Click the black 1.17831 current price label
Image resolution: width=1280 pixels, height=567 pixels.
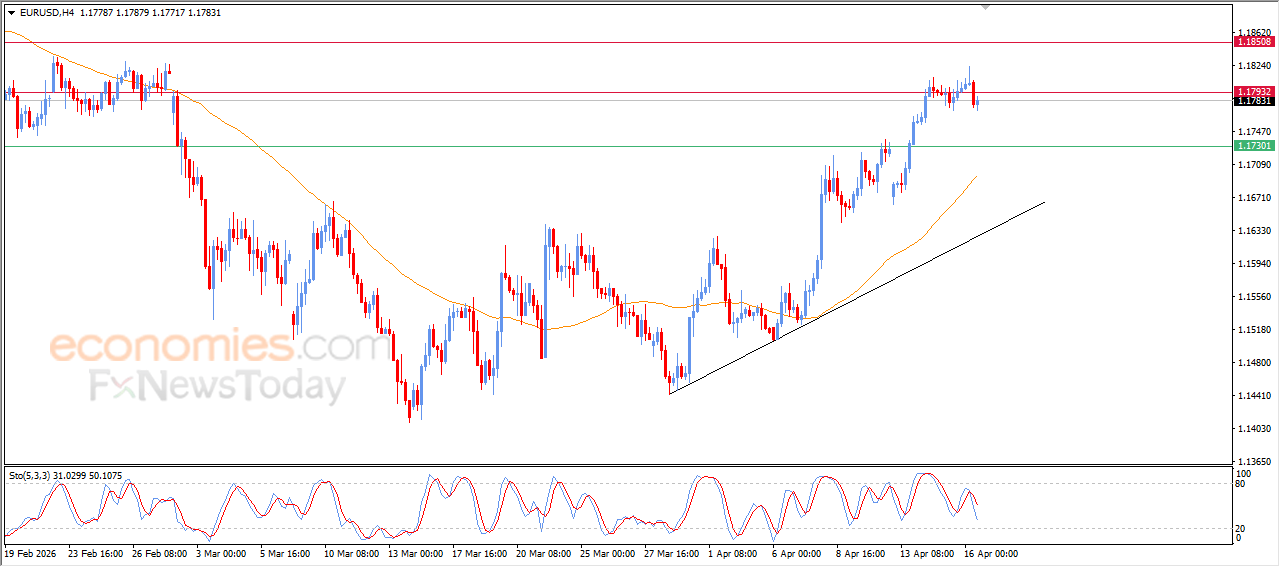click(1254, 101)
